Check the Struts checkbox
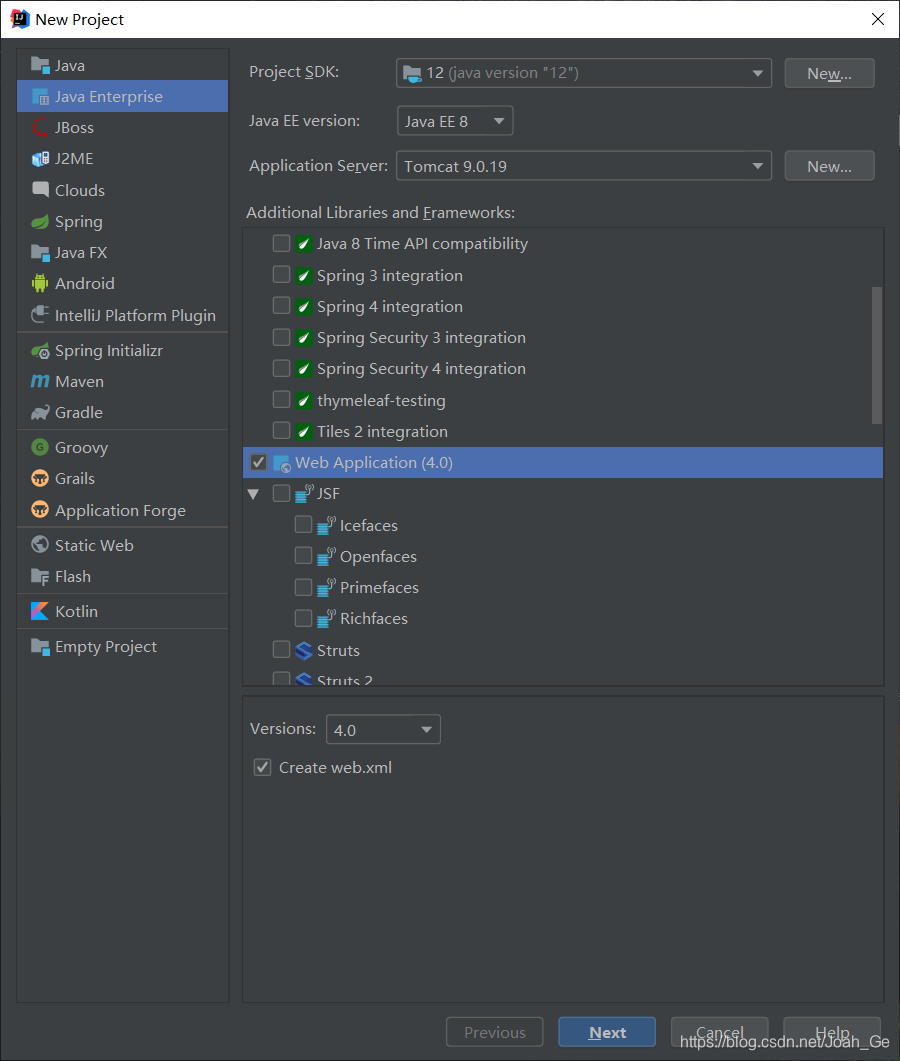The width and height of the screenshot is (900, 1061). (282, 650)
